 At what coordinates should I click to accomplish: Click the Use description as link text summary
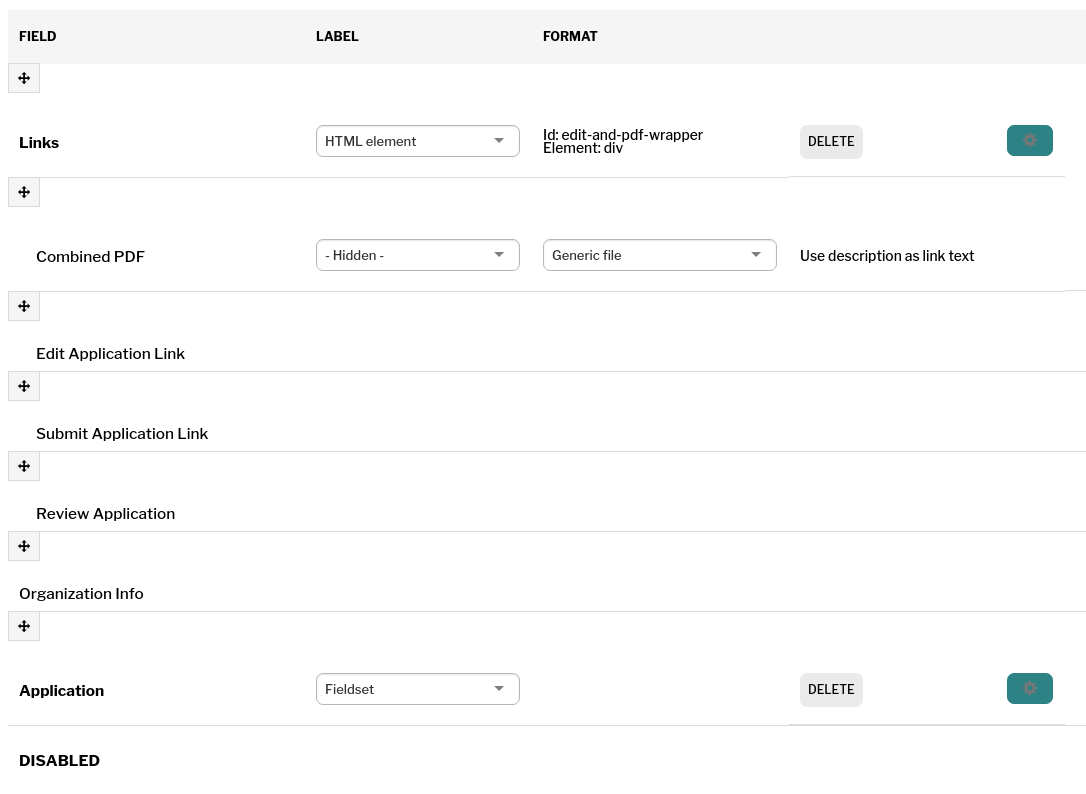click(x=886, y=256)
